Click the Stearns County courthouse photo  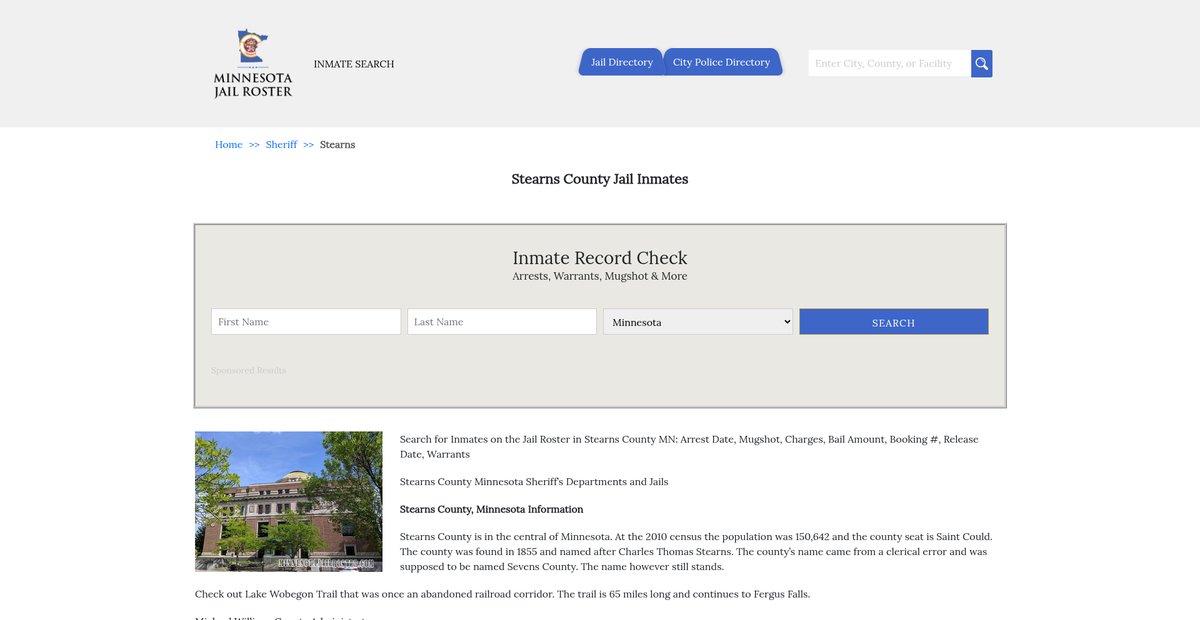[x=288, y=501]
